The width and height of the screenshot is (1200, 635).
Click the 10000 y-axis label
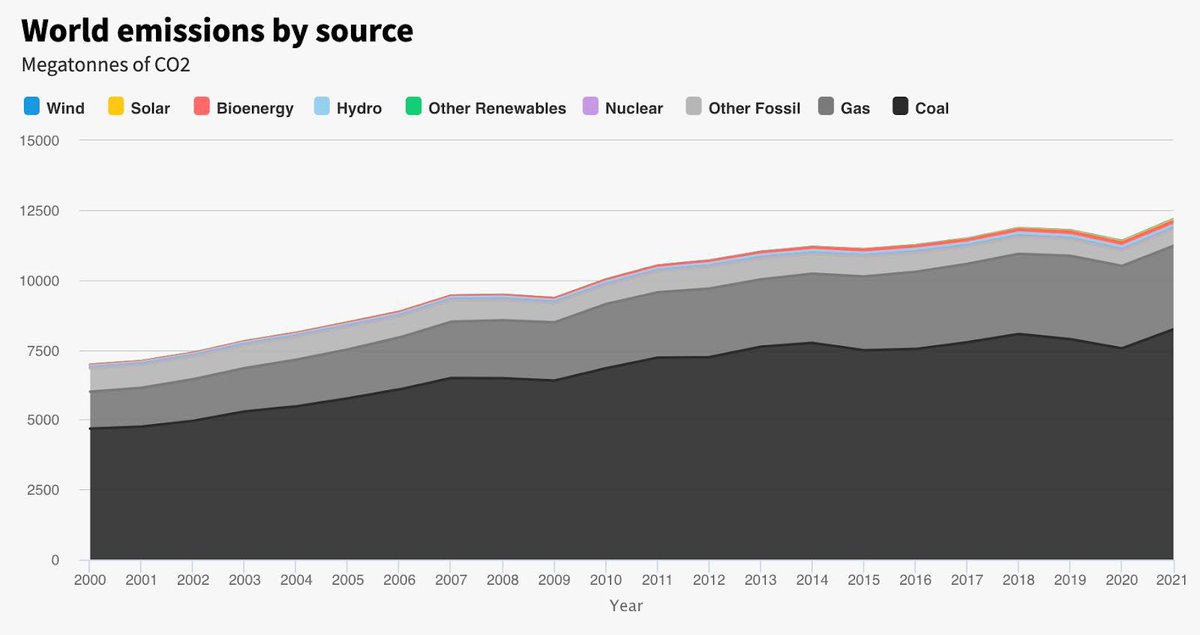pyautogui.click(x=40, y=281)
